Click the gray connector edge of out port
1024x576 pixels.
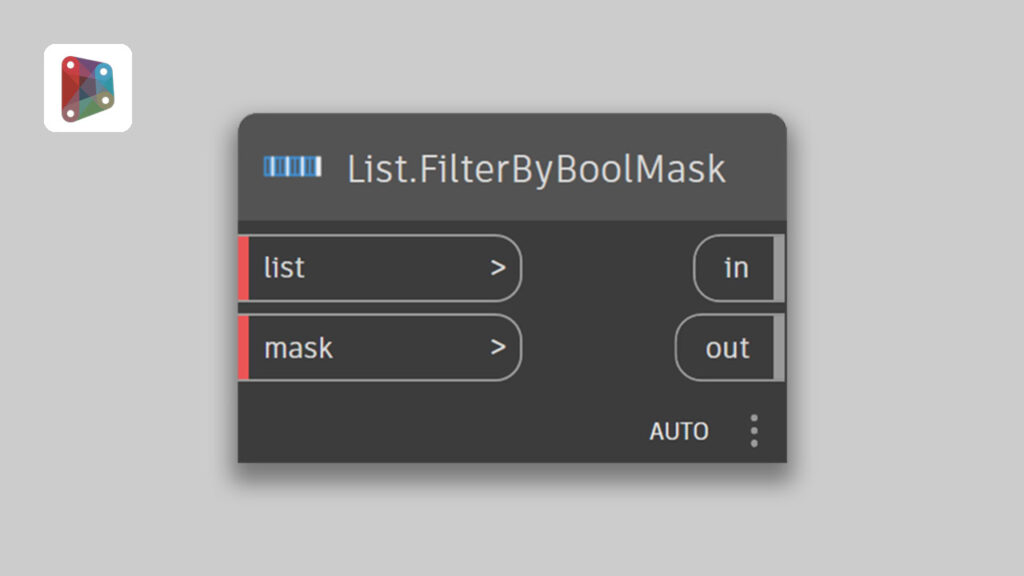tap(779, 348)
